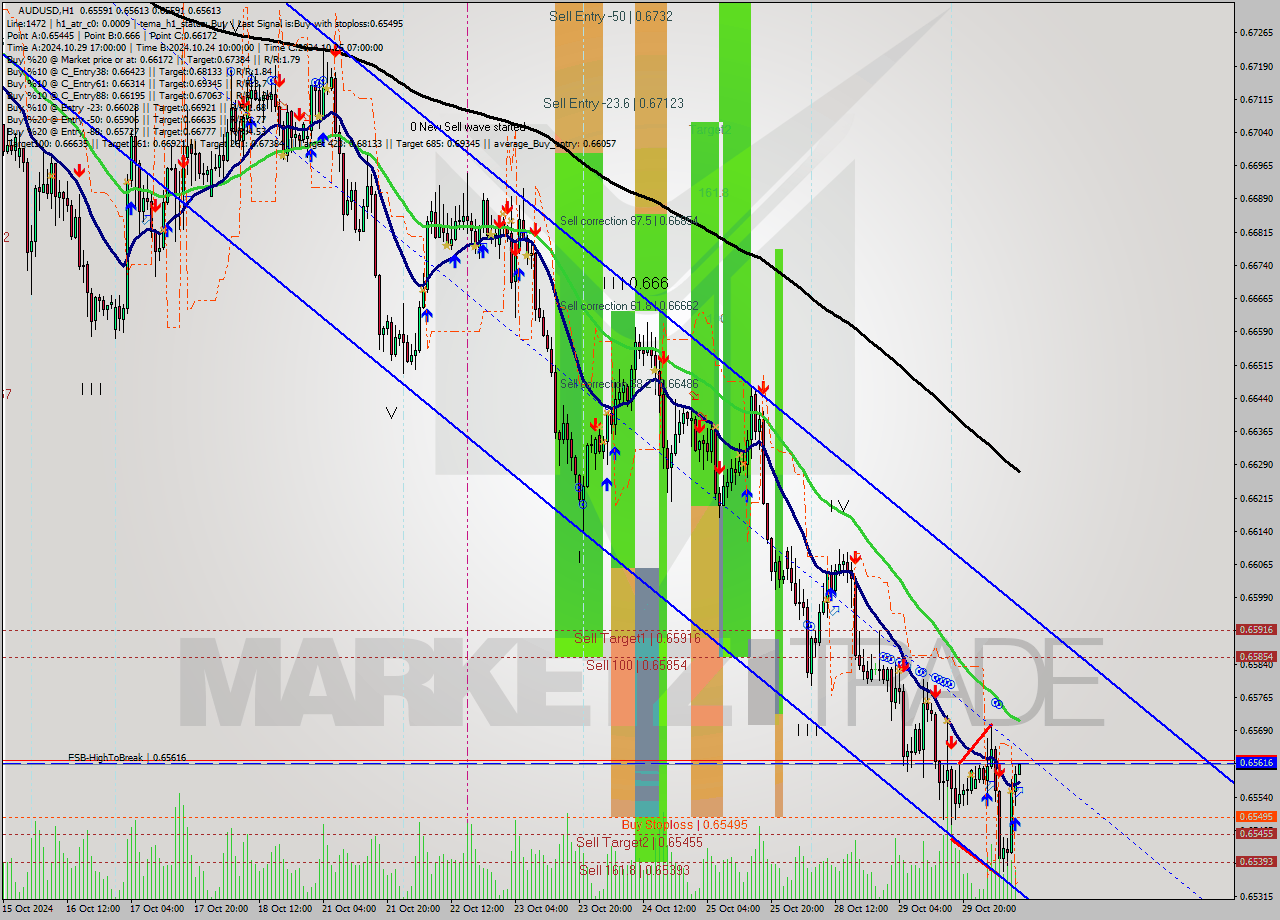This screenshot has width=1280, height=920.
Task: Select the 'Sell 100 | 0.65854' label
Action: click(637, 665)
